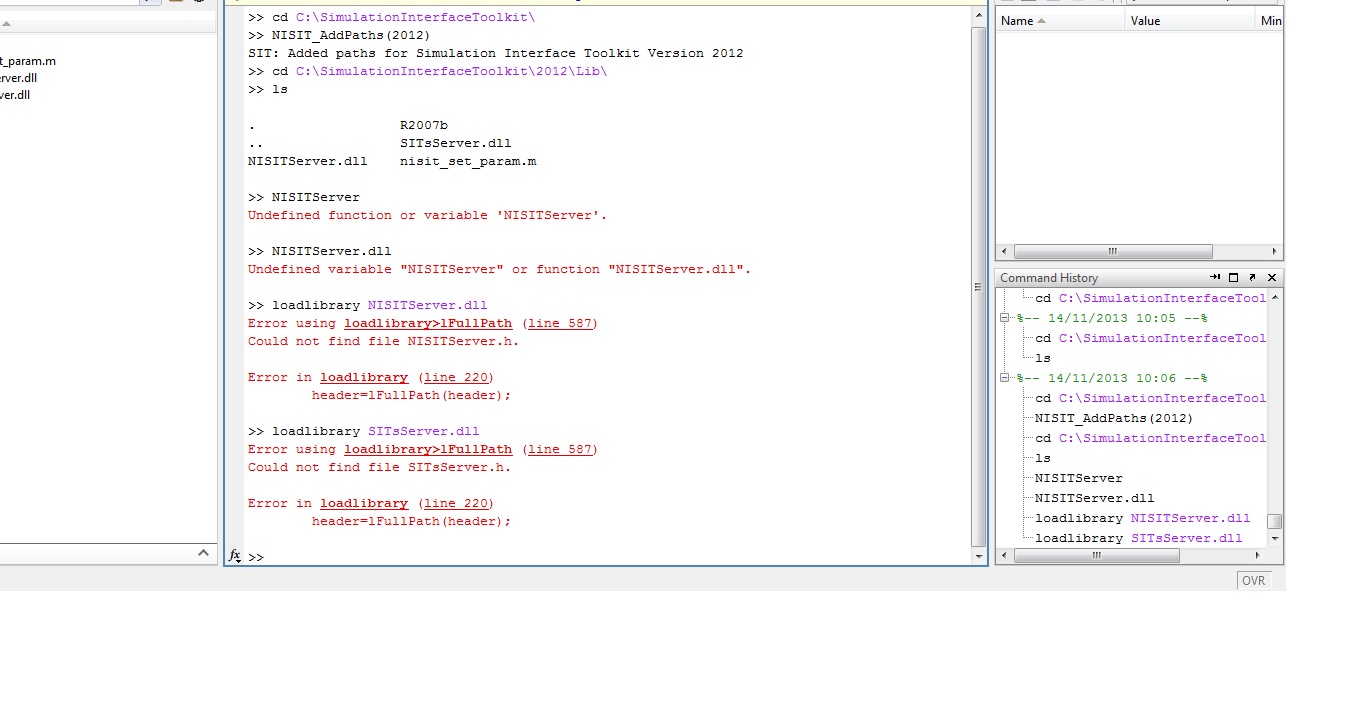
Task: Select the 14/11/2013 10:06 session header text
Action: coord(1112,378)
